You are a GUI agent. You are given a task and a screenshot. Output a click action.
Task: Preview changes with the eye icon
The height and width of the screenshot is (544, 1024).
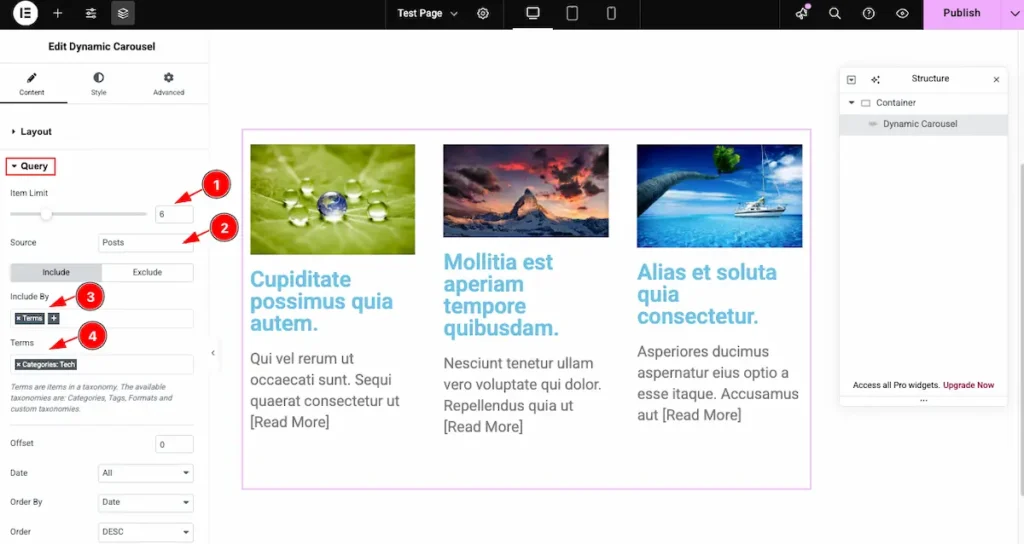902,14
